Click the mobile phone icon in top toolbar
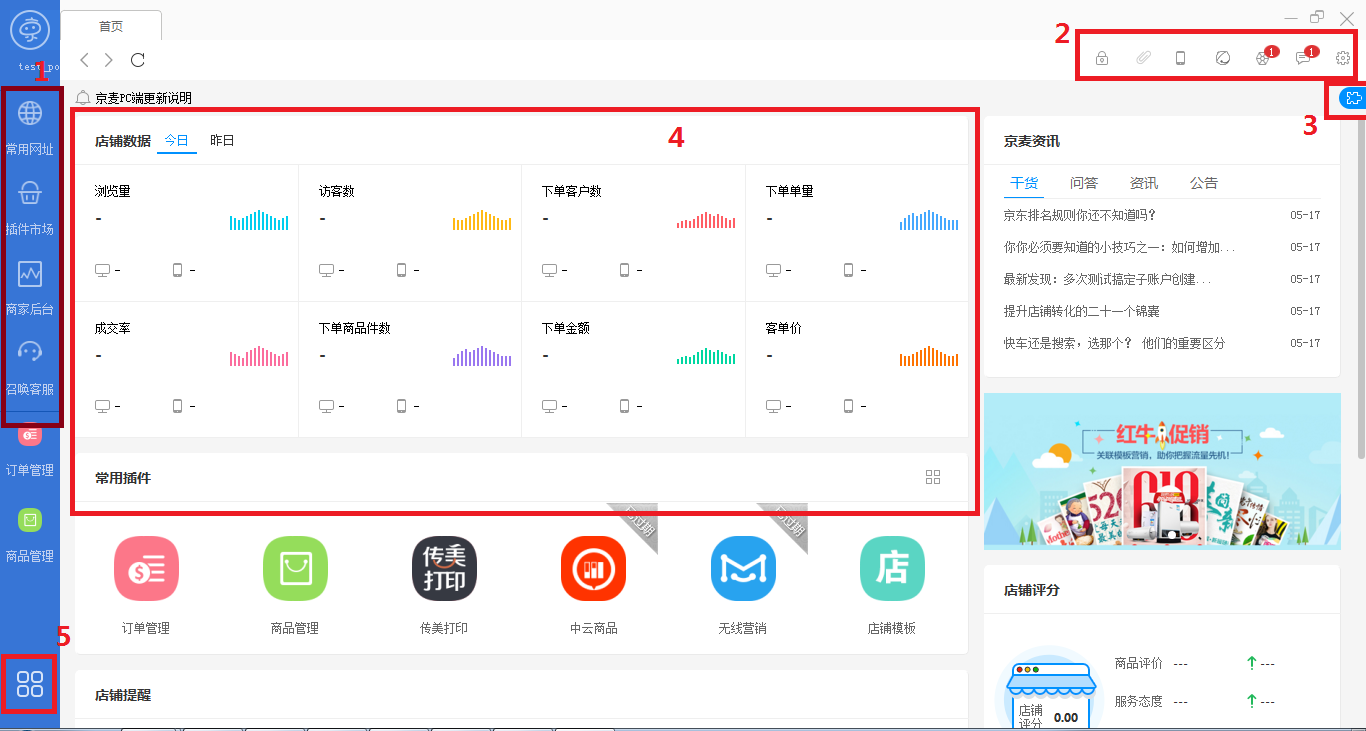The width and height of the screenshot is (1366, 731). point(1180,57)
